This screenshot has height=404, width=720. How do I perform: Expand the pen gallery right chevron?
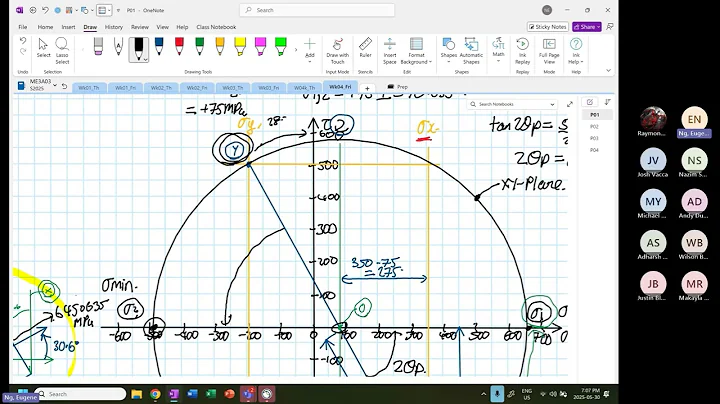[296, 49]
